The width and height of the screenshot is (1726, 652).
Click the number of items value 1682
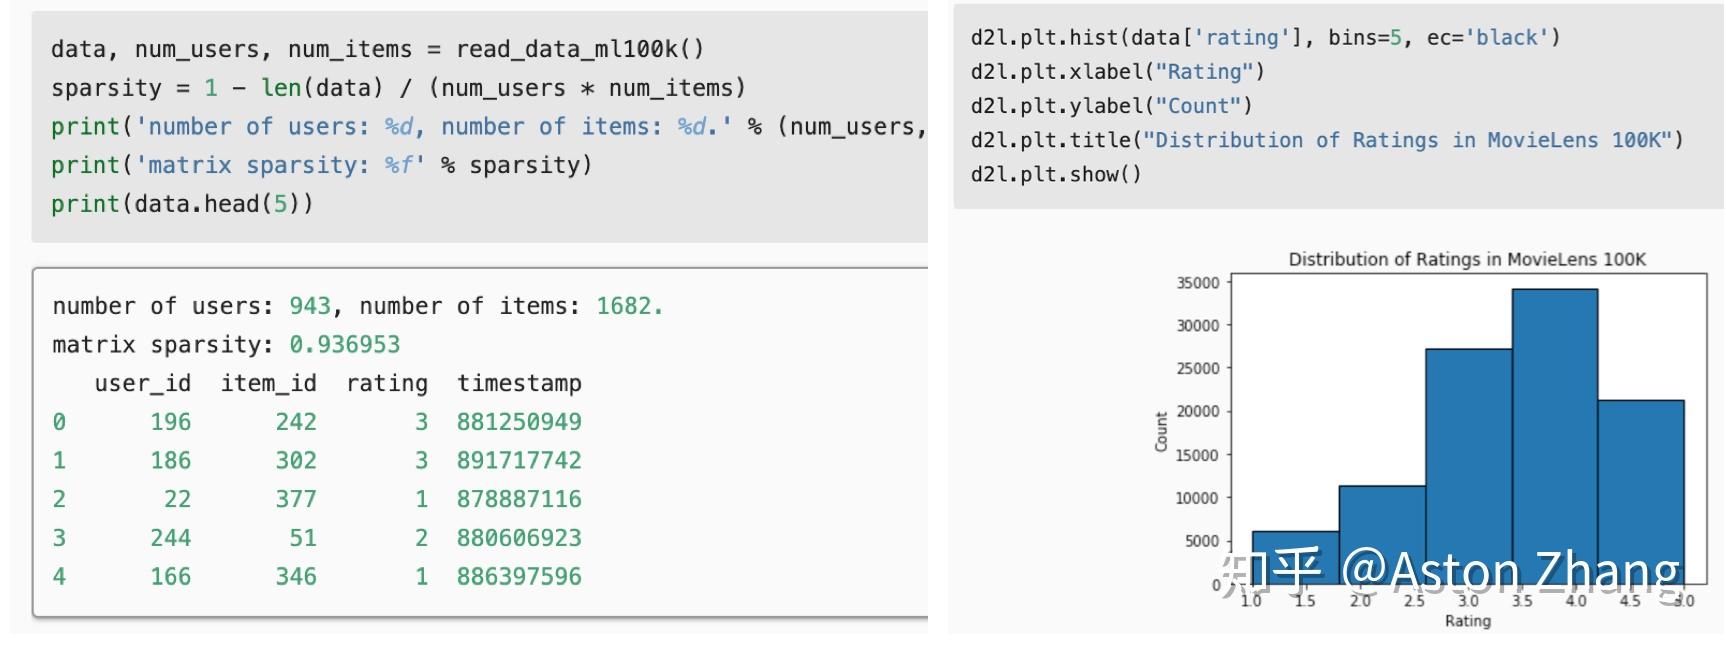click(x=628, y=306)
